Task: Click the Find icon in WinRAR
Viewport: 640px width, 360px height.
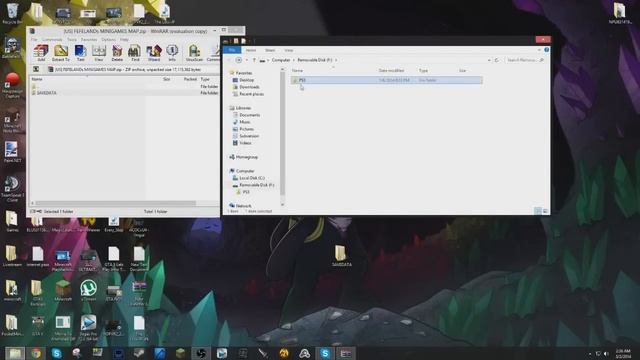Action: click(x=135, y=53)
